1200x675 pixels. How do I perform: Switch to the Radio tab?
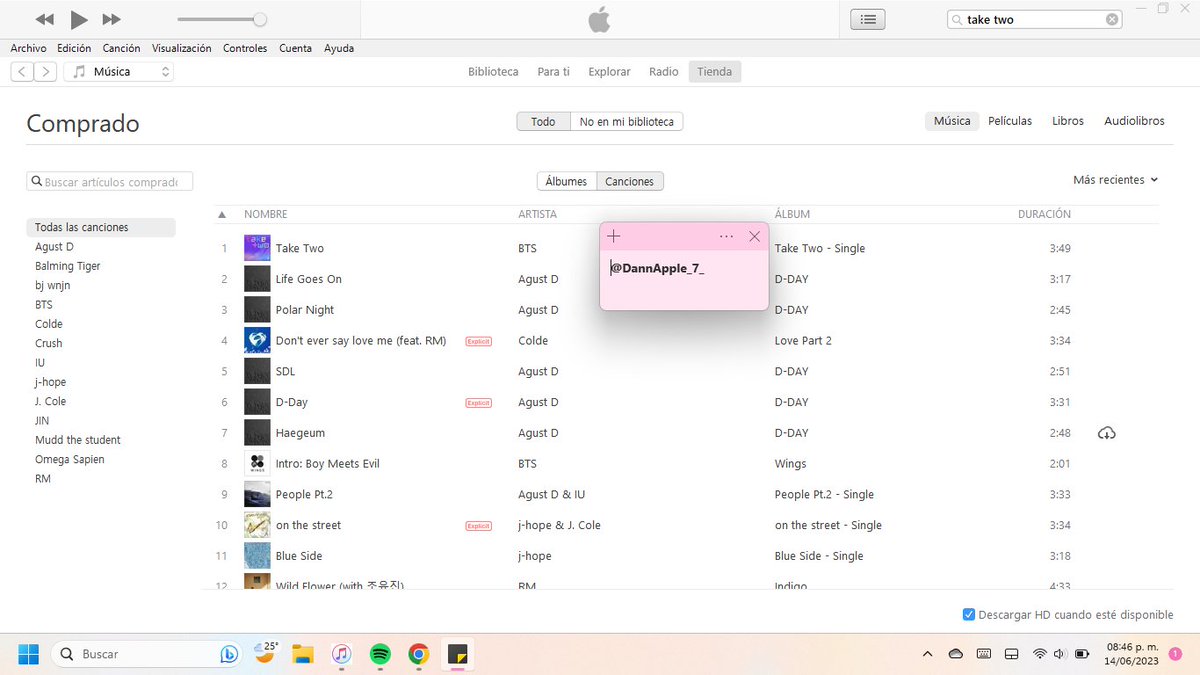coord(663,72)
